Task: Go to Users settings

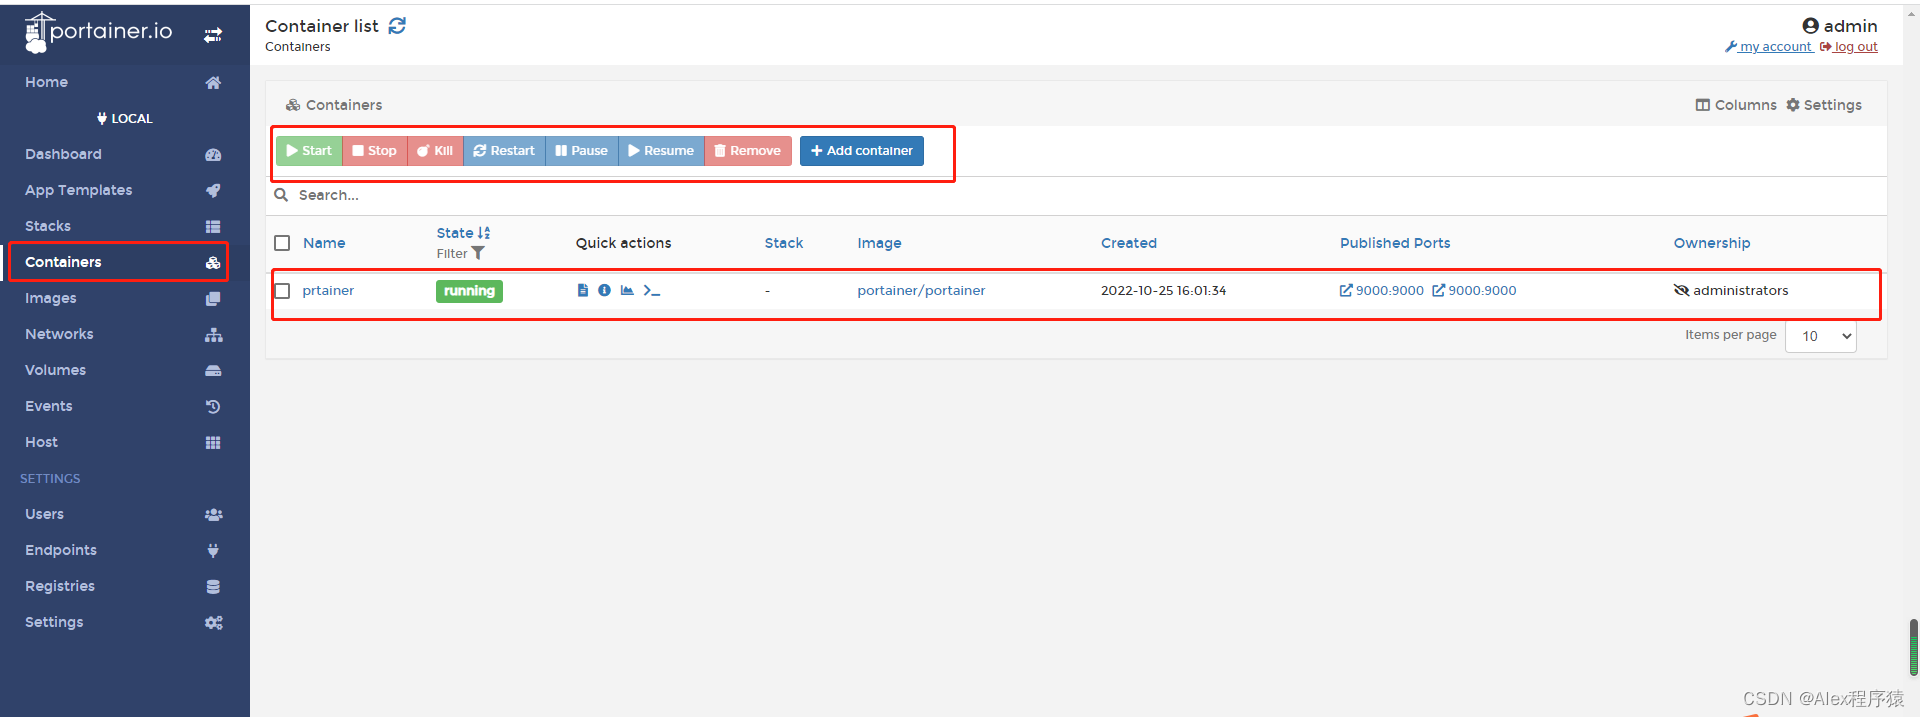Action: [x=124, y=514]
